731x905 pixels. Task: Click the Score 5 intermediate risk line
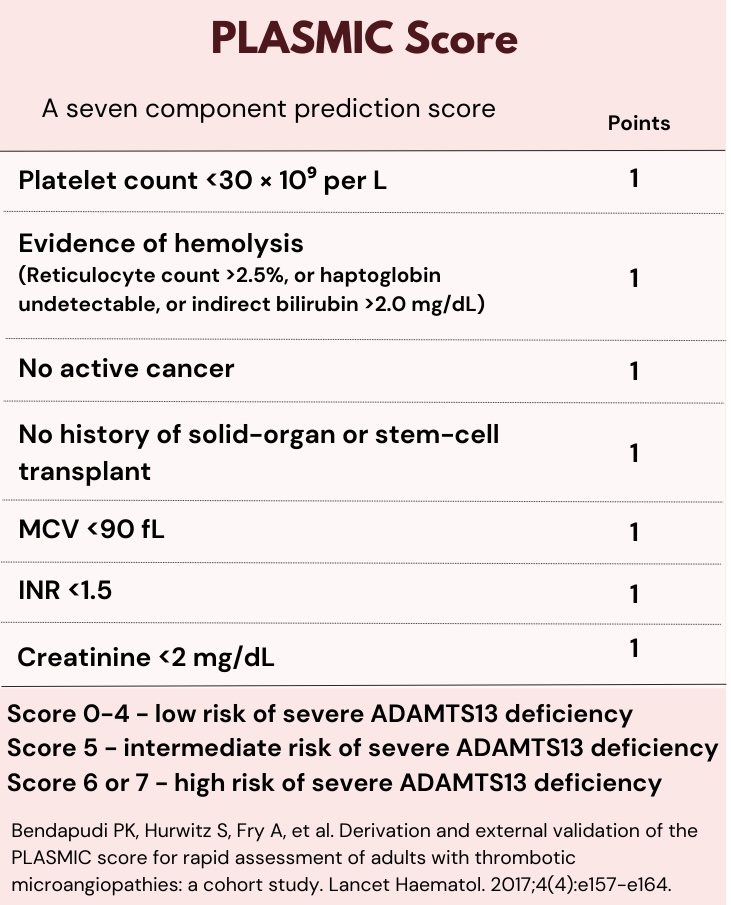coord(362,748)
